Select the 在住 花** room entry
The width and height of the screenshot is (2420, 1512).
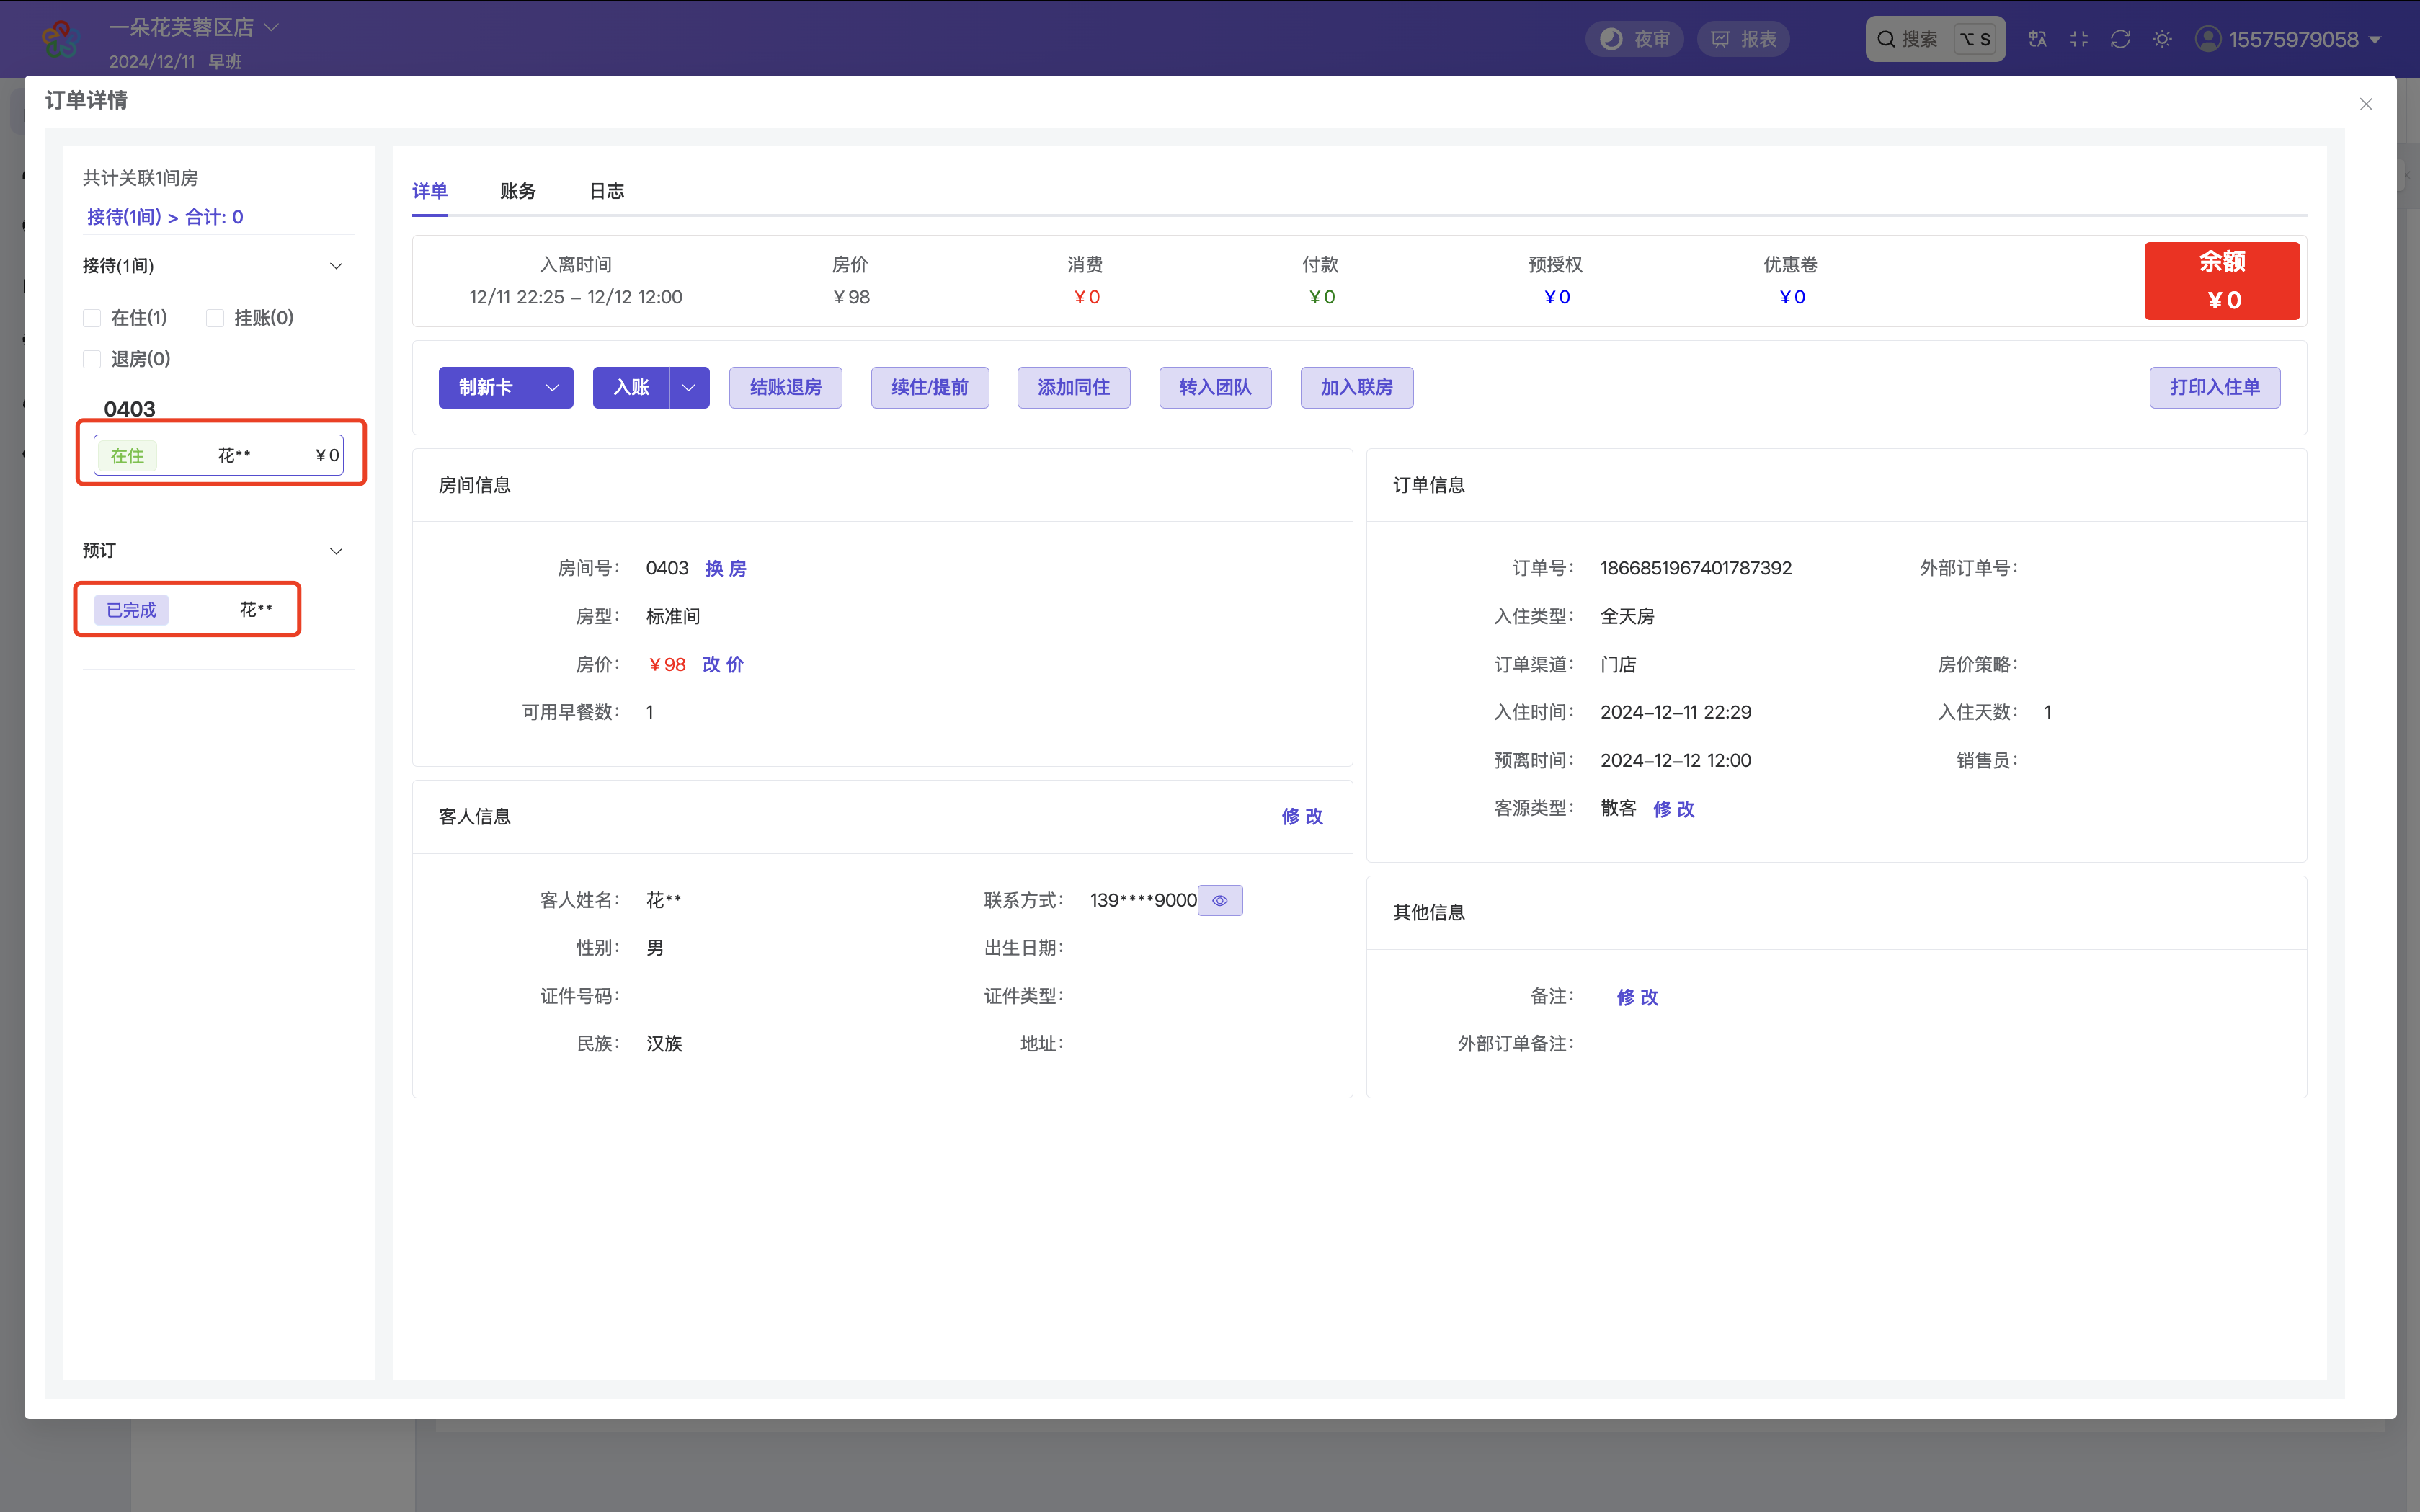pos(219,455)
